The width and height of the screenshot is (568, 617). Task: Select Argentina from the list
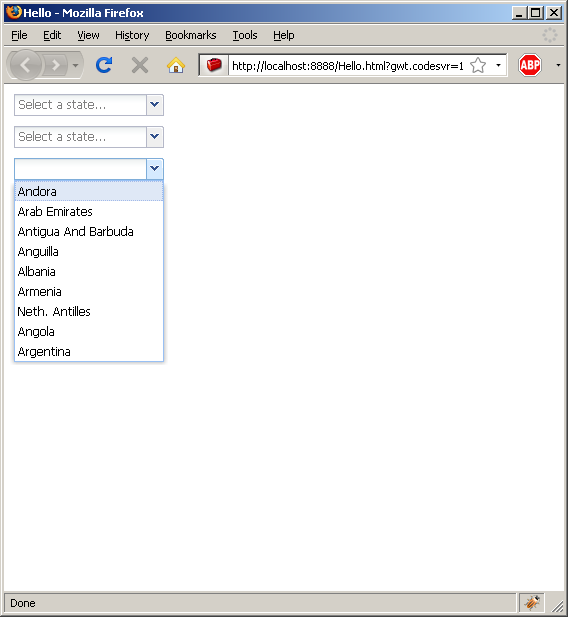(89, 351)
